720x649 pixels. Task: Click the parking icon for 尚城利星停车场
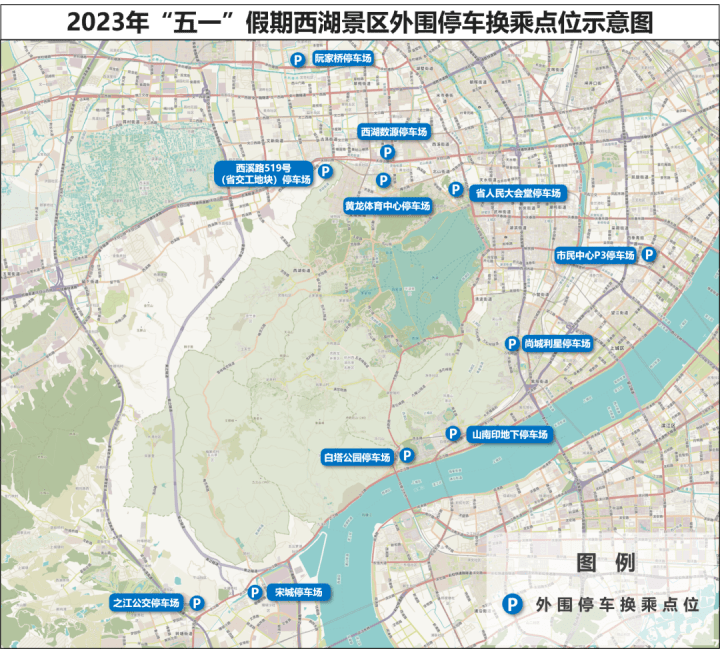(512, 343)
